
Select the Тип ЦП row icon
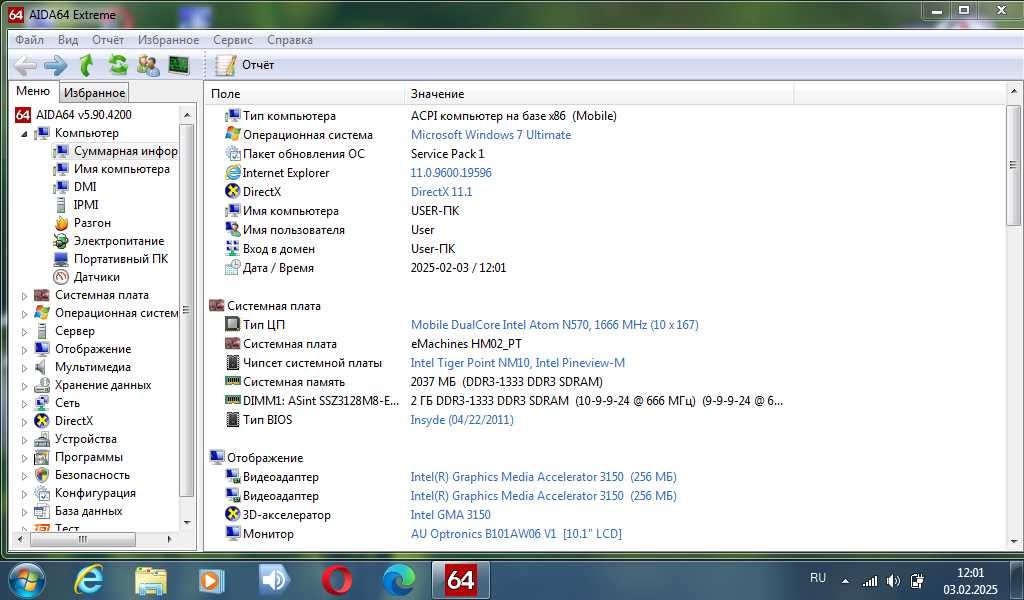(232, 325)
